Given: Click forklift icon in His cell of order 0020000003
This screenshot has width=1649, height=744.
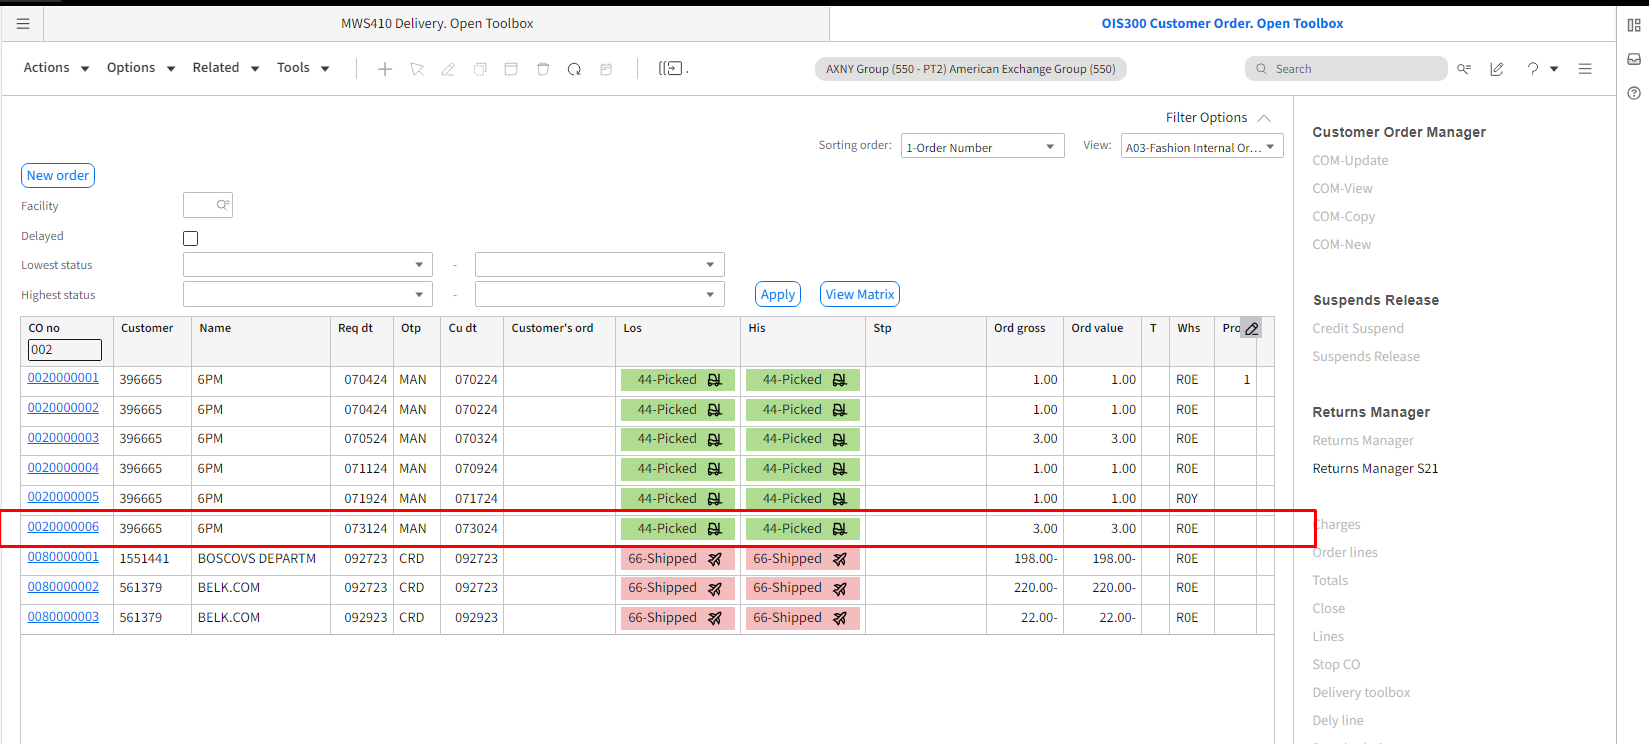Looking at the screenshot, I should (x=840, y=439).
